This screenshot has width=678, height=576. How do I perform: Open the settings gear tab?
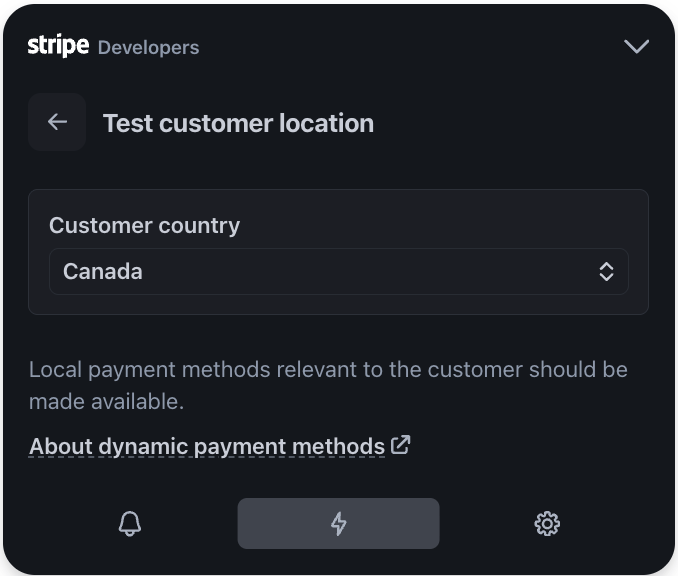tap(547, 523)
